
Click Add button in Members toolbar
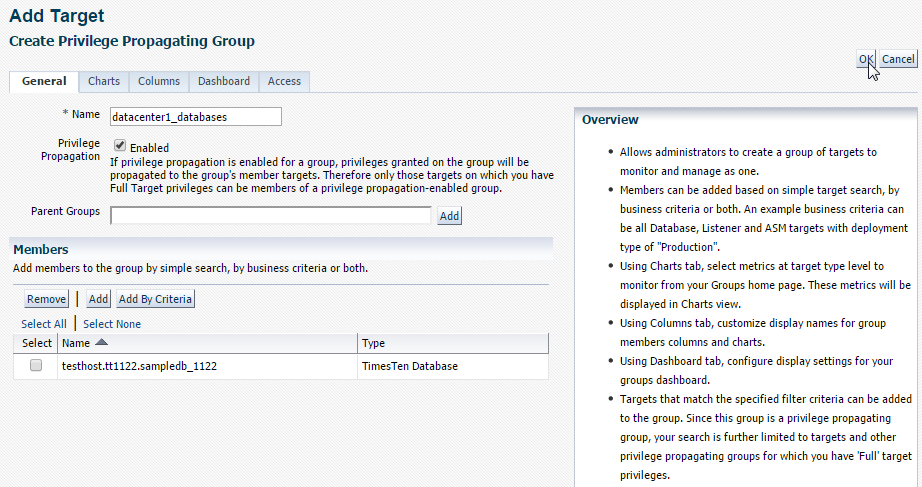click(x=98, y=299)
